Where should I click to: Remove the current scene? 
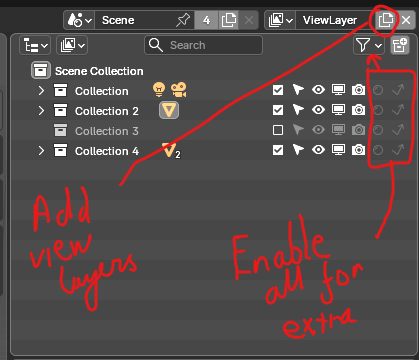point(249,20)
